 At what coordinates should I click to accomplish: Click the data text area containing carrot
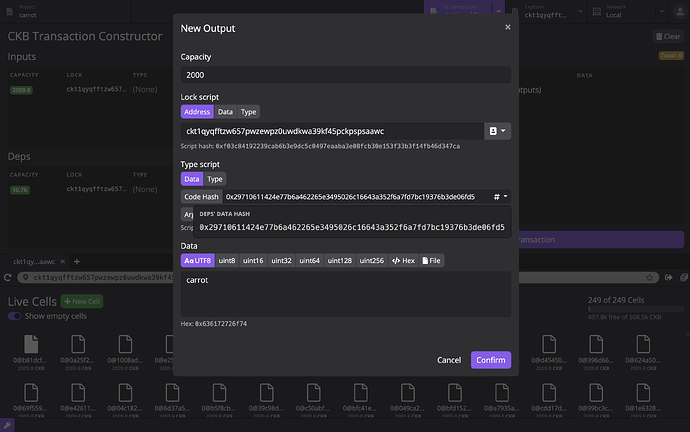click(x=345, y=294)
